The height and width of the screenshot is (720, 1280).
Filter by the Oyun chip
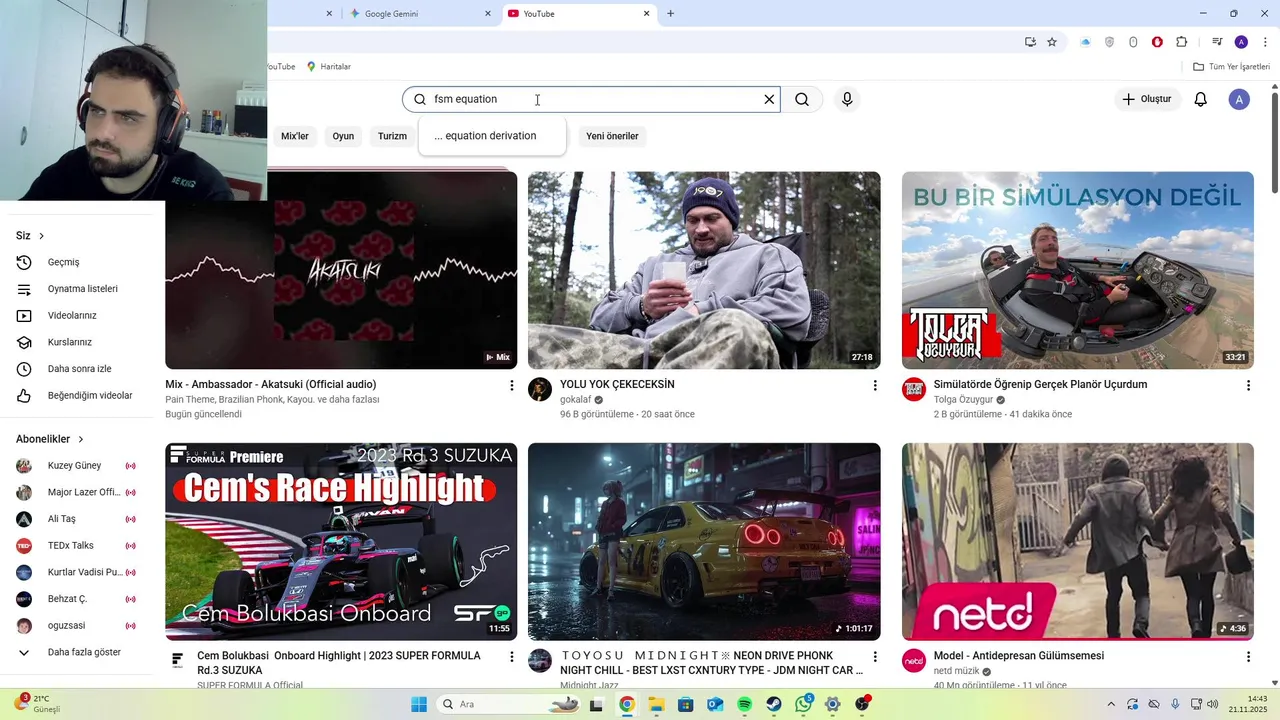(x=343, y=136)
